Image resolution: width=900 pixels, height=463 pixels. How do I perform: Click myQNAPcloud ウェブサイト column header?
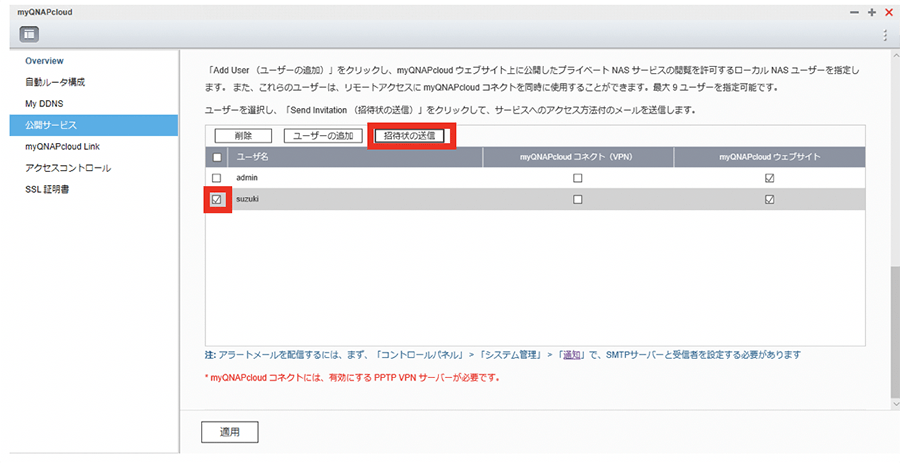[770, 157]
